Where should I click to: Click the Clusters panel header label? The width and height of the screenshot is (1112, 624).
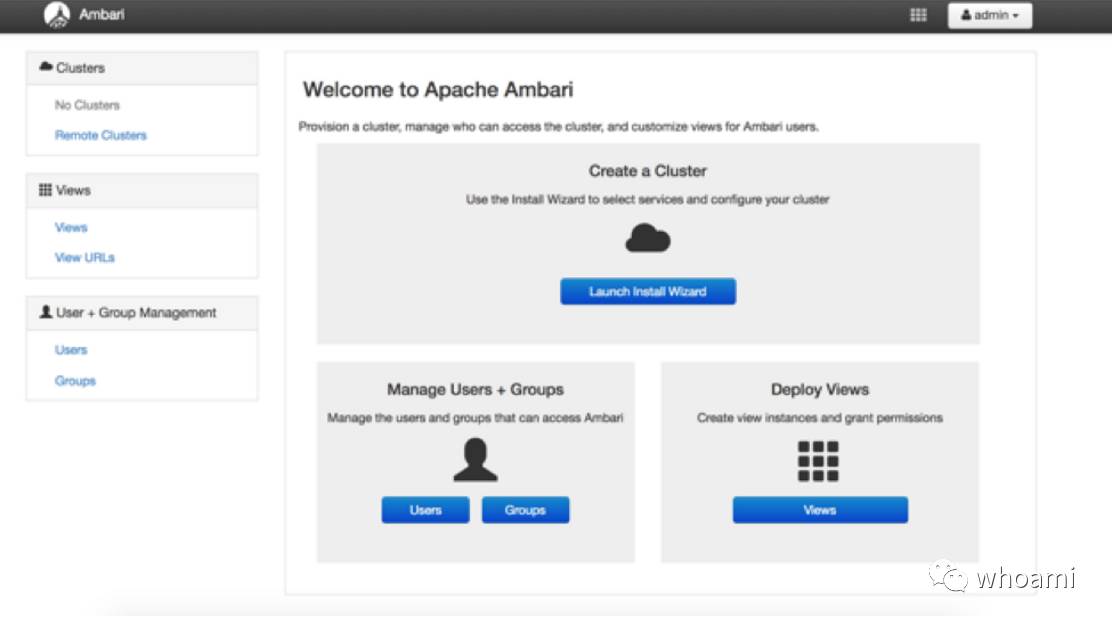click(x=80, y=67)
